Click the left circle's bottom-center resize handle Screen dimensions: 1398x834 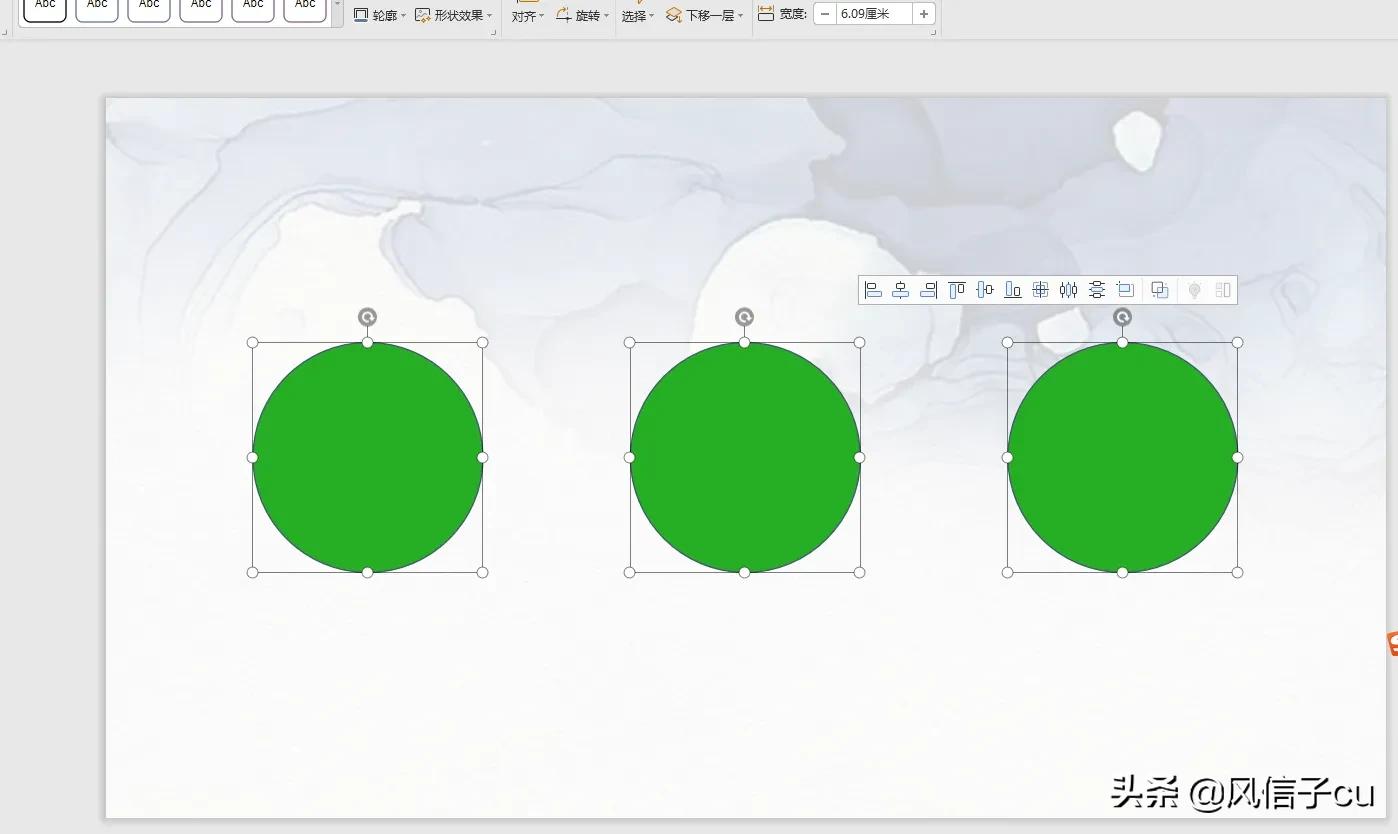367,572
